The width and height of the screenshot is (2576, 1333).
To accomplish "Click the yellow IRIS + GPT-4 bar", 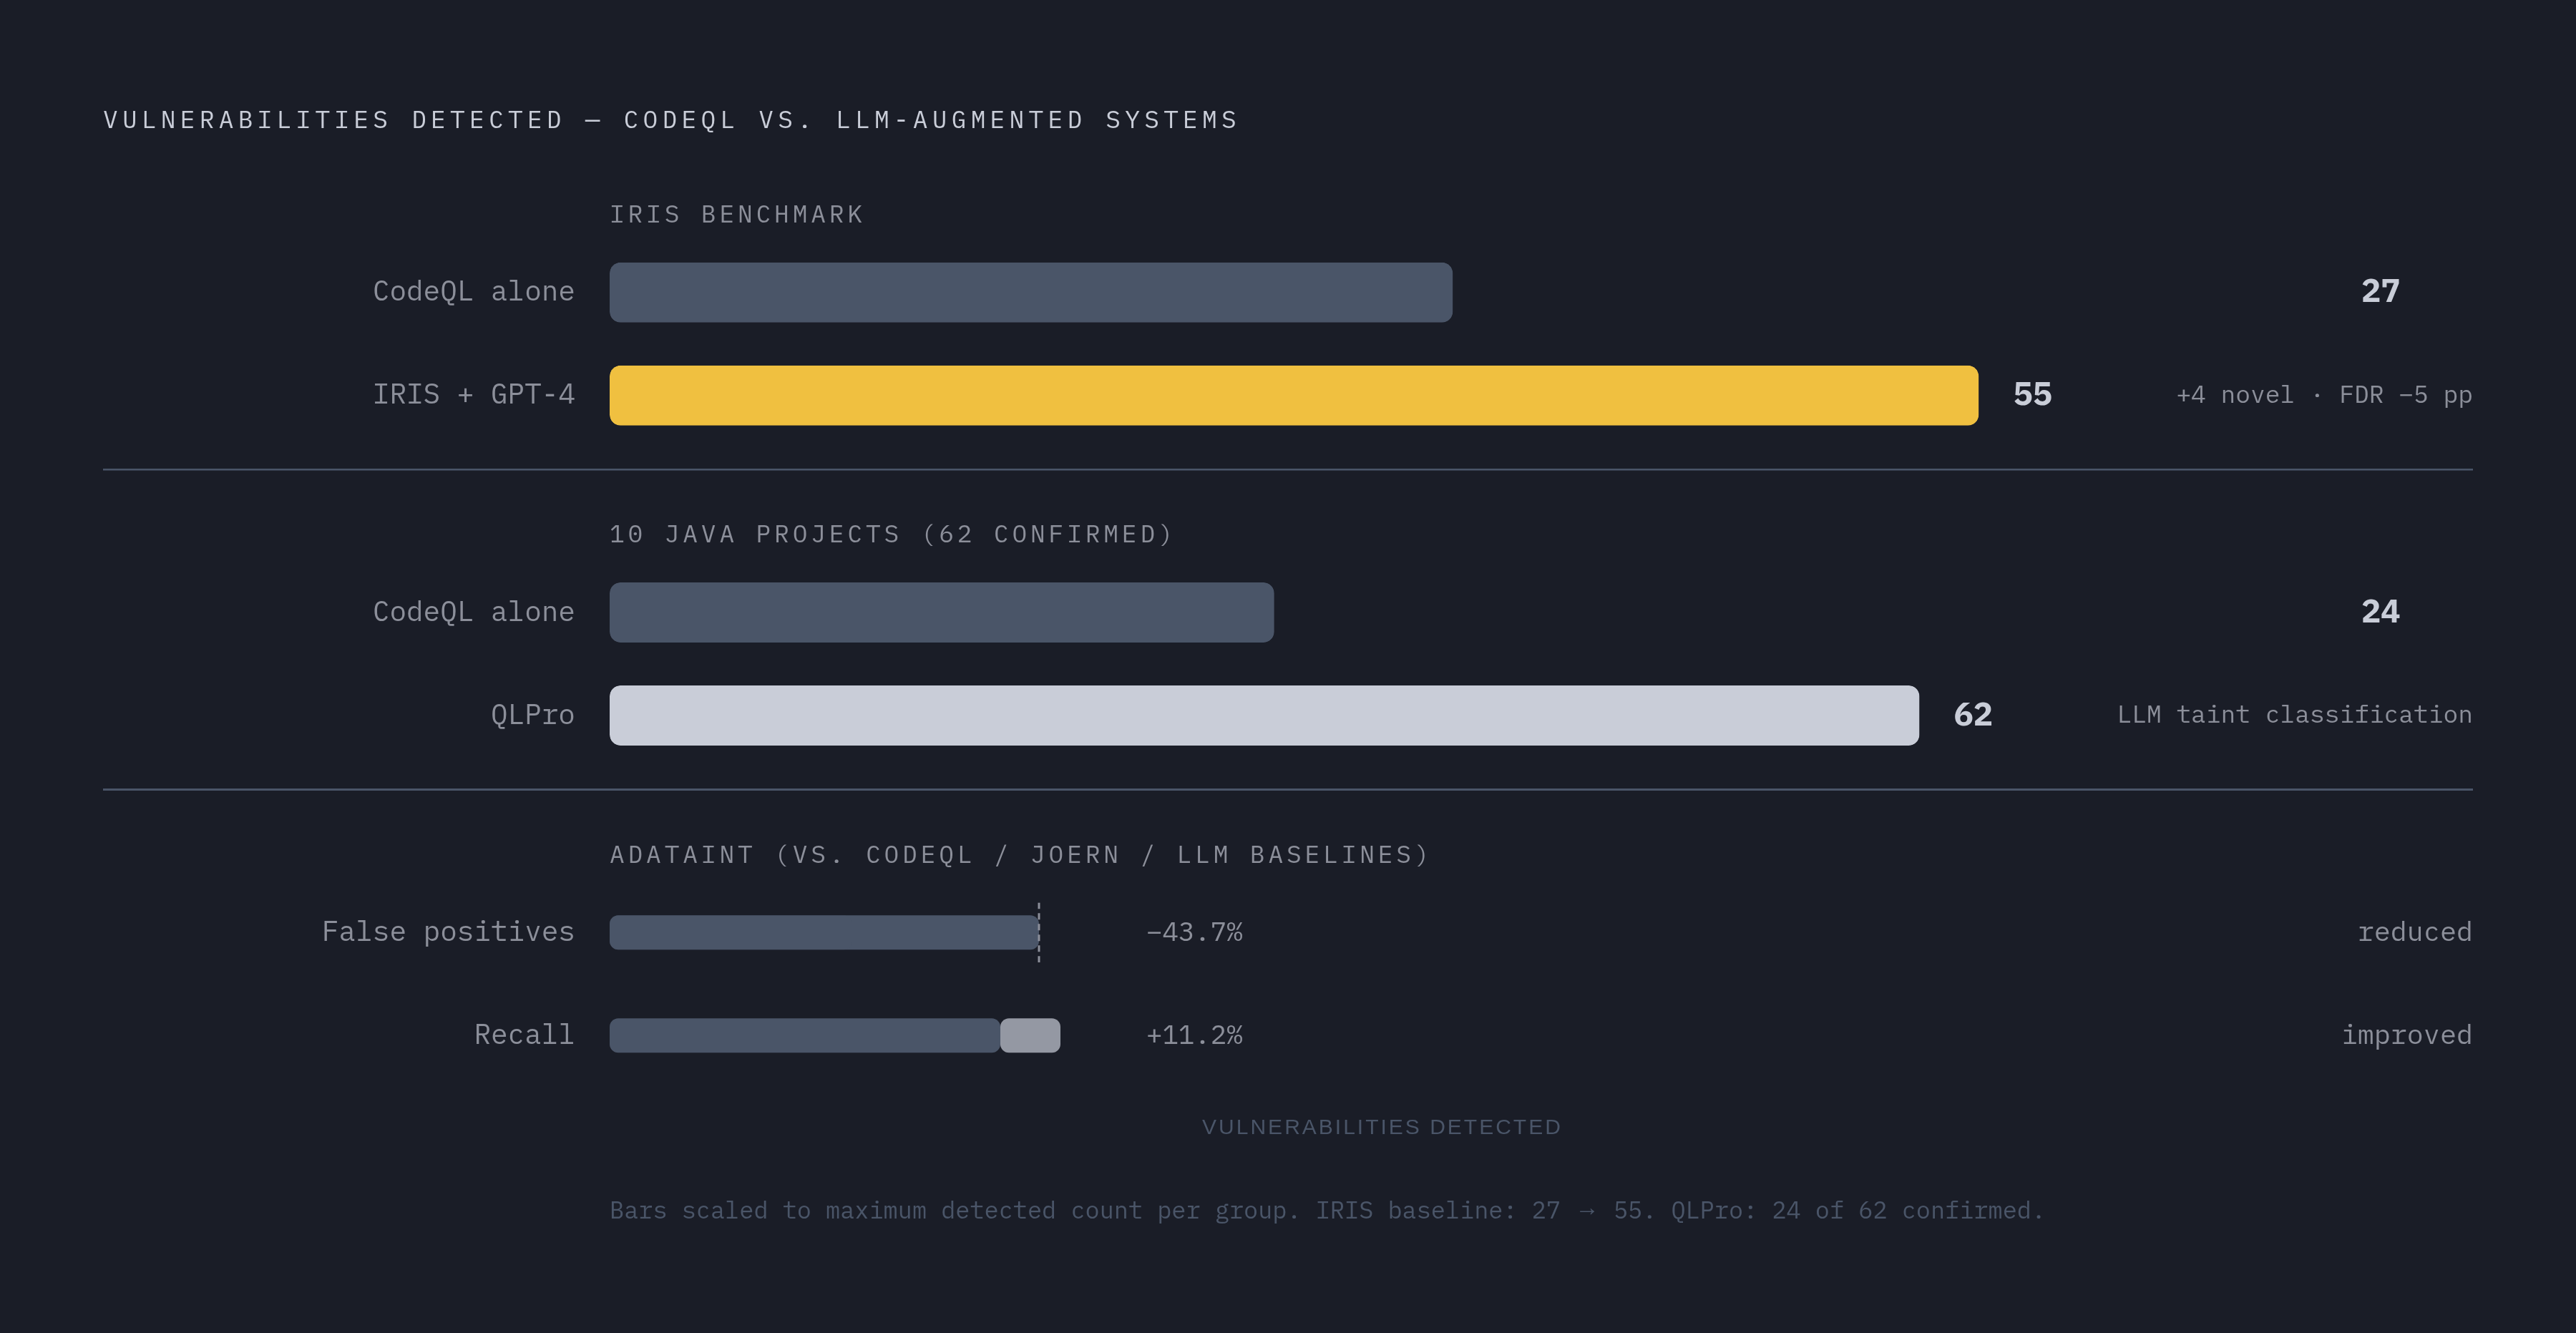I will pos(1294,395).
